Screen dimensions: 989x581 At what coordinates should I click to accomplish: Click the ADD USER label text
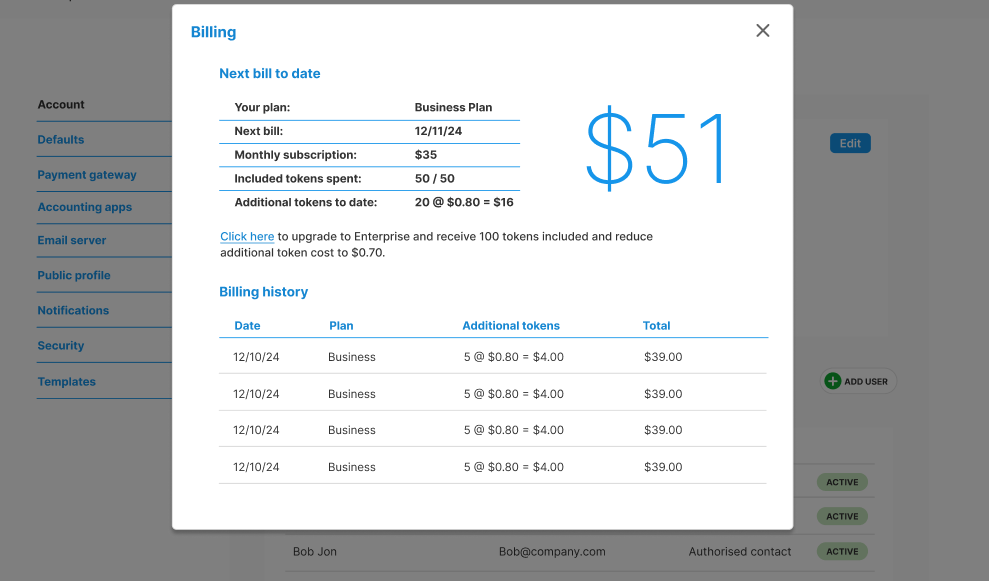coord(865,382)
